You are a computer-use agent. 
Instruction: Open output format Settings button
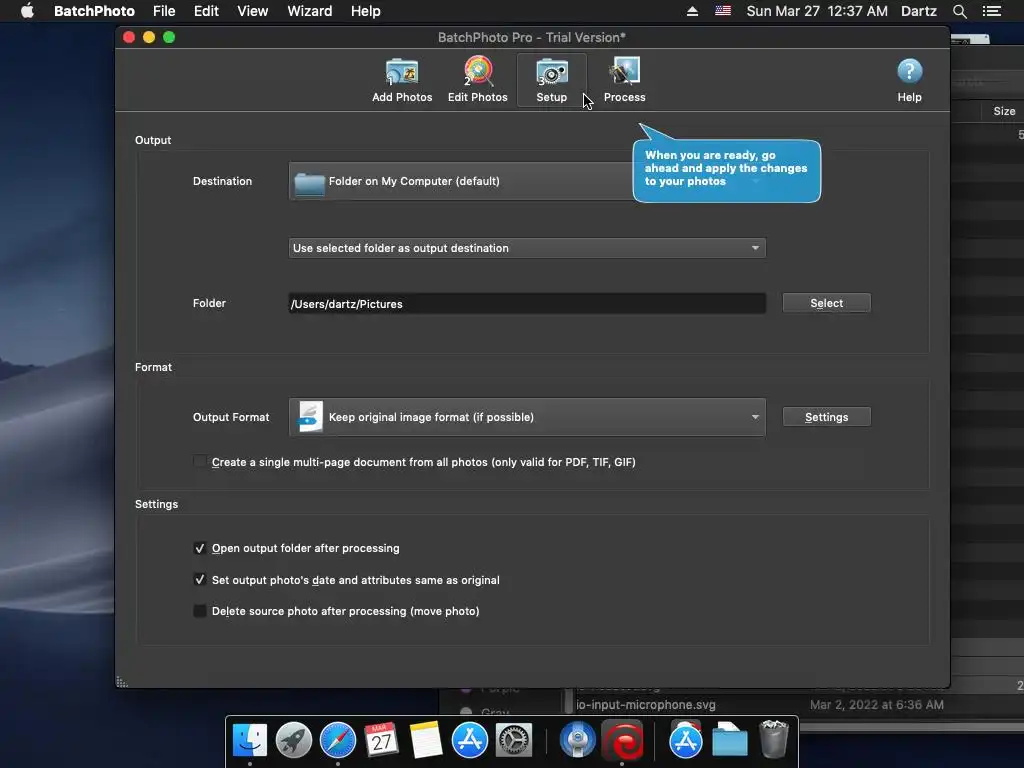tap(826, 417)
